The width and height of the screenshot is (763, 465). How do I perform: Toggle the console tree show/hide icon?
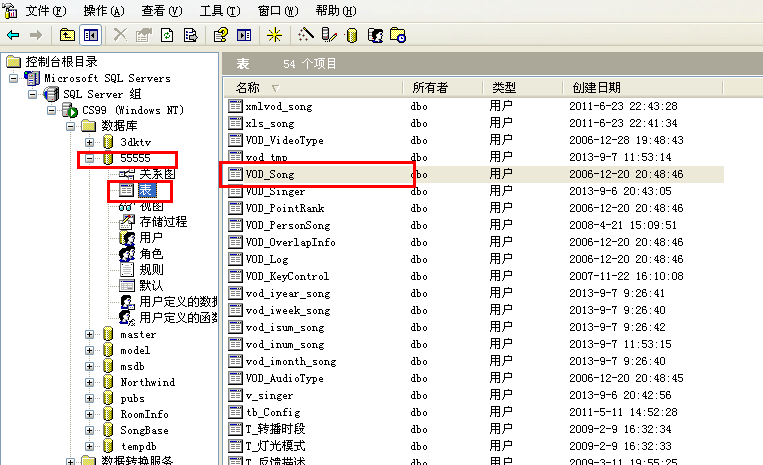point(91,35)
